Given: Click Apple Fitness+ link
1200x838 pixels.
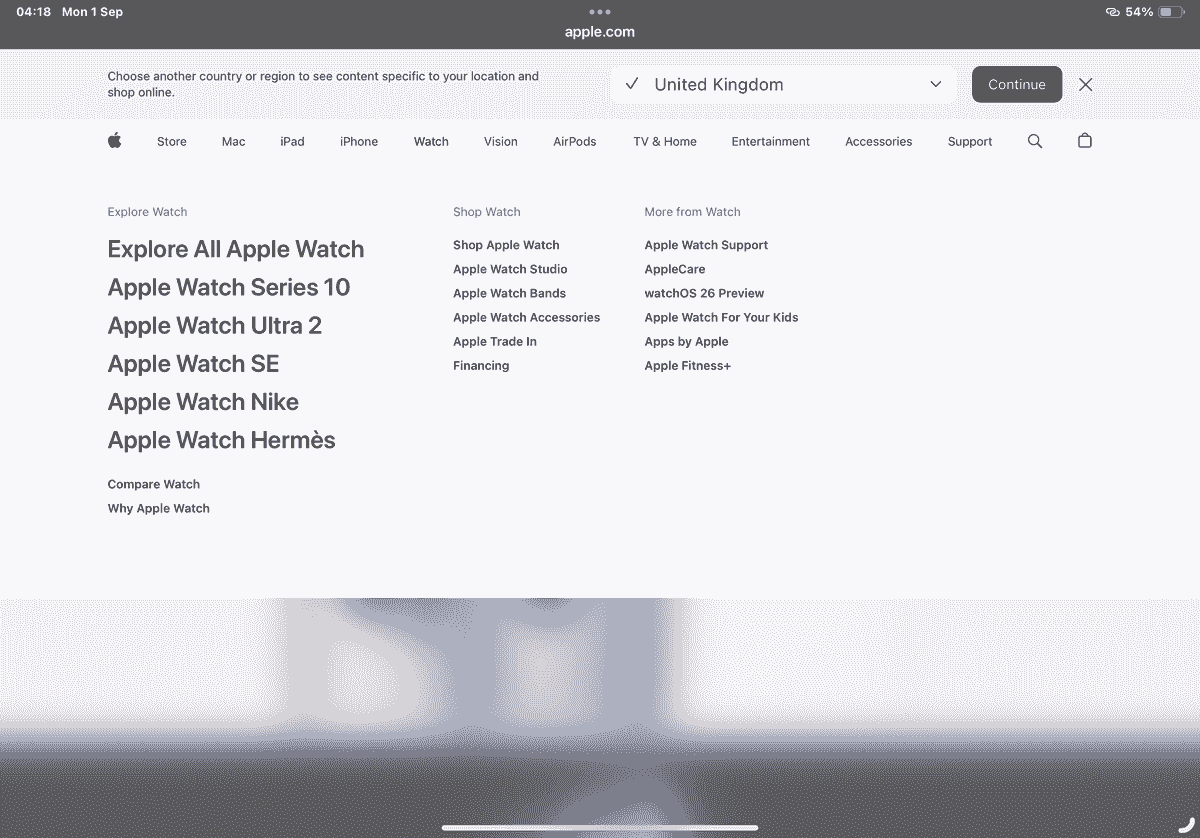Looking at the screenshot, I should pos(688,366).
